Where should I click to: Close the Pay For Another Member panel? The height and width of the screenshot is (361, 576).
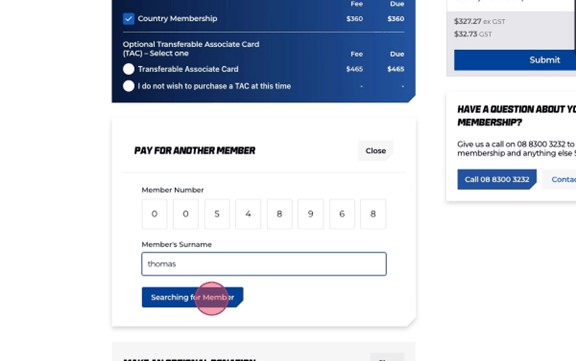375,151
